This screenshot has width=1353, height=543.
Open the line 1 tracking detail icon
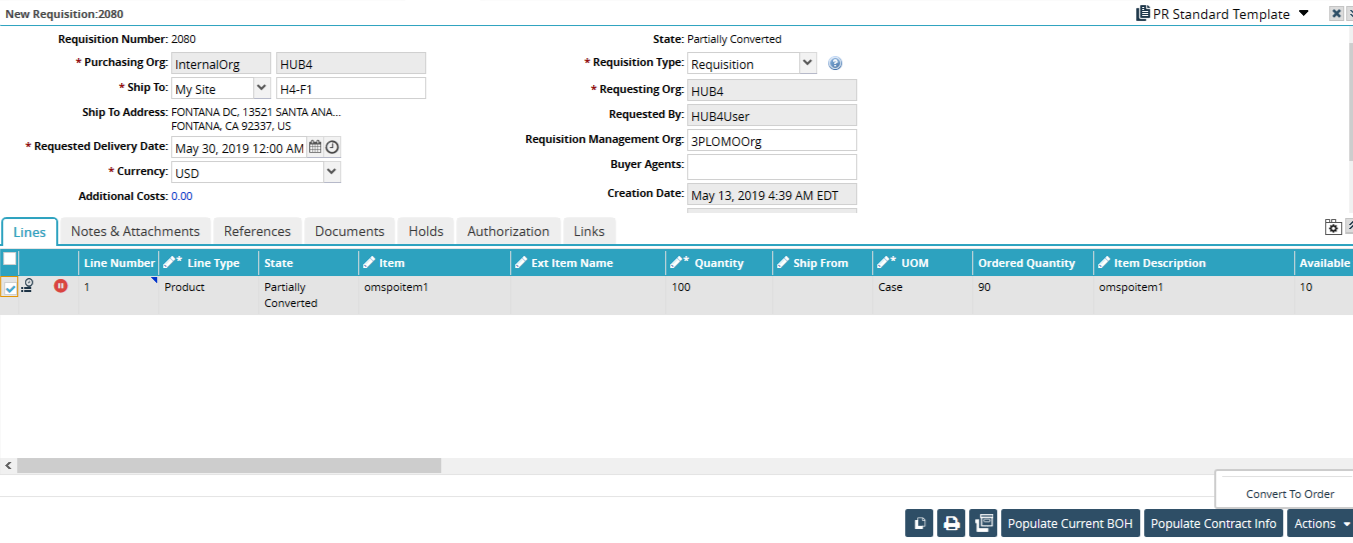click(x=27, y=286)
